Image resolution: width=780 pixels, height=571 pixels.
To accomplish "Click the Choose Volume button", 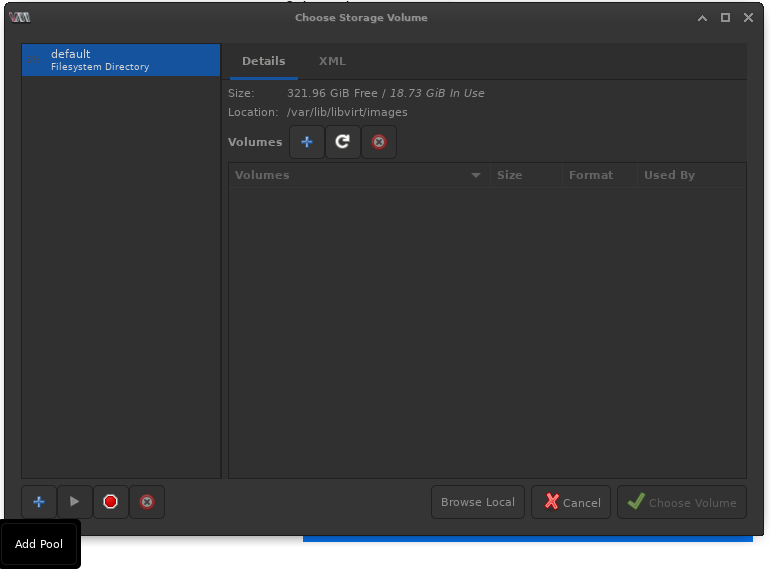I will (682, 502).
